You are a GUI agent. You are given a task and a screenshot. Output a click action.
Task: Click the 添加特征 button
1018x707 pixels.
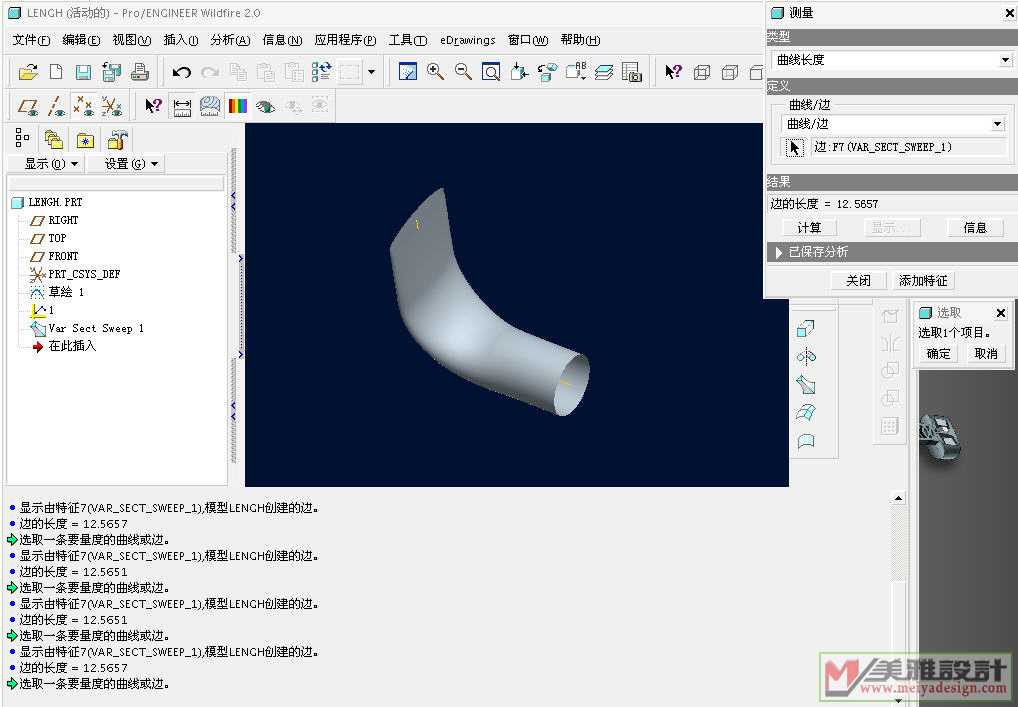(923, 280)
